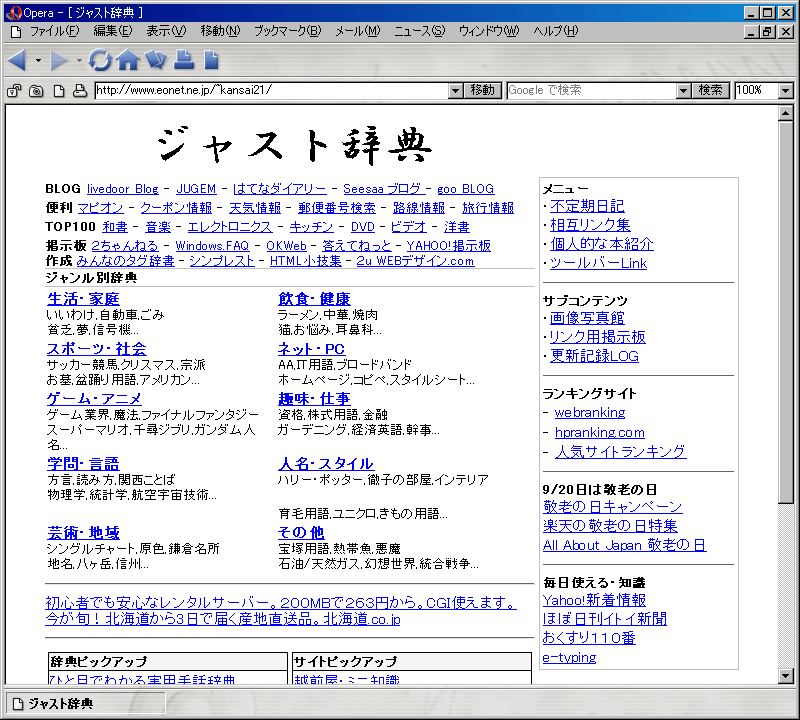Click the vertical scrollbar thumb

(x=786, y=312)
